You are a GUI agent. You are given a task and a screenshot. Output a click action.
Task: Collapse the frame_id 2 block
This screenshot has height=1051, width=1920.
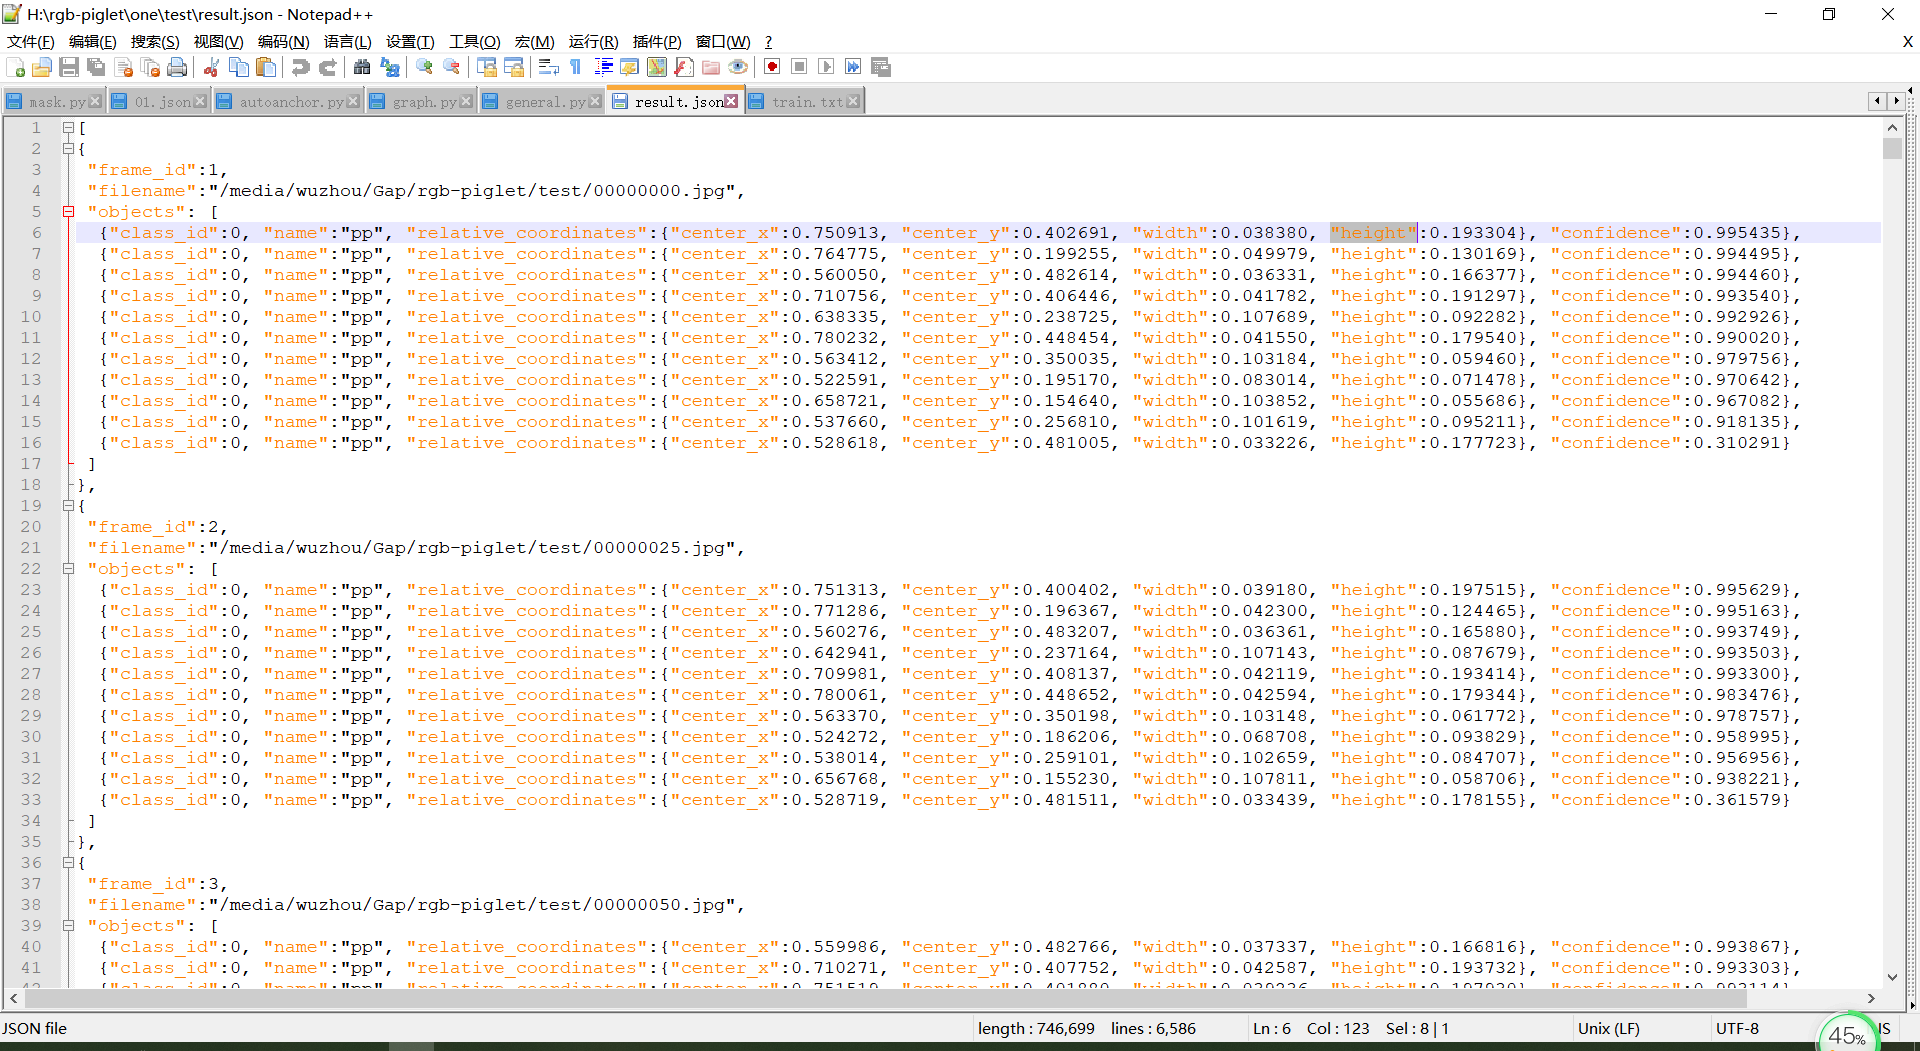pyautogui.click(x=68, y=505)
